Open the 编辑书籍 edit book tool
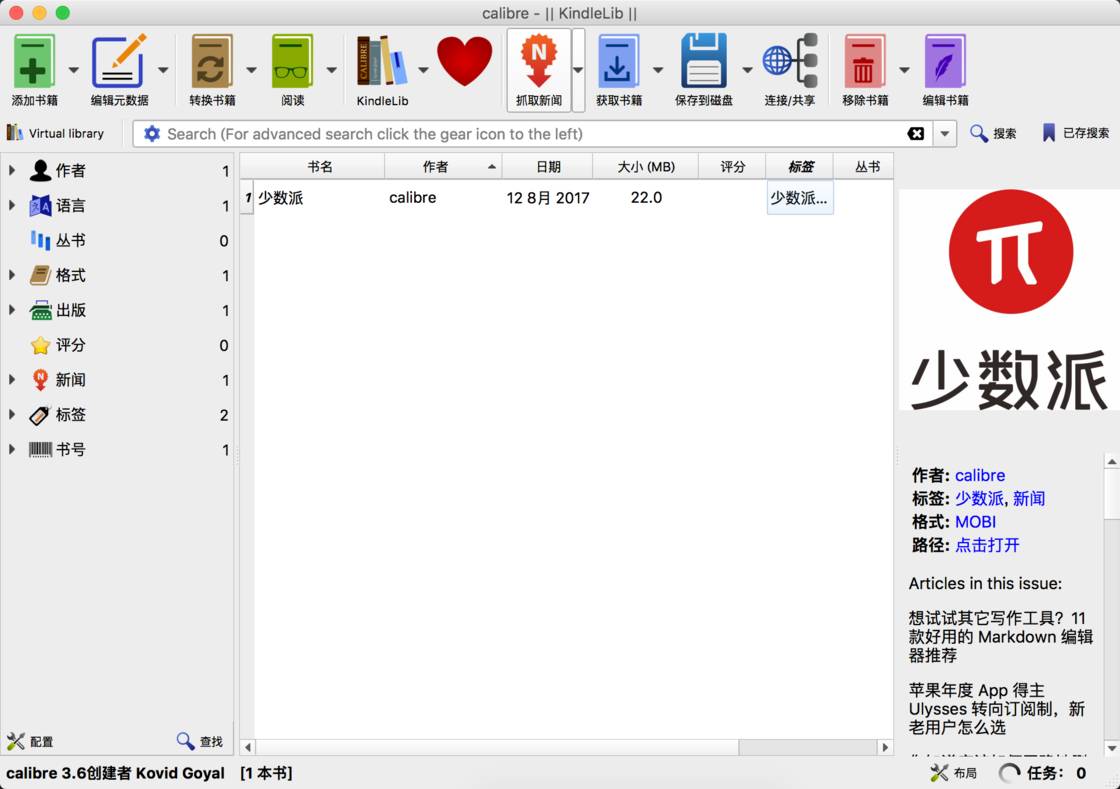 [945, 62]
